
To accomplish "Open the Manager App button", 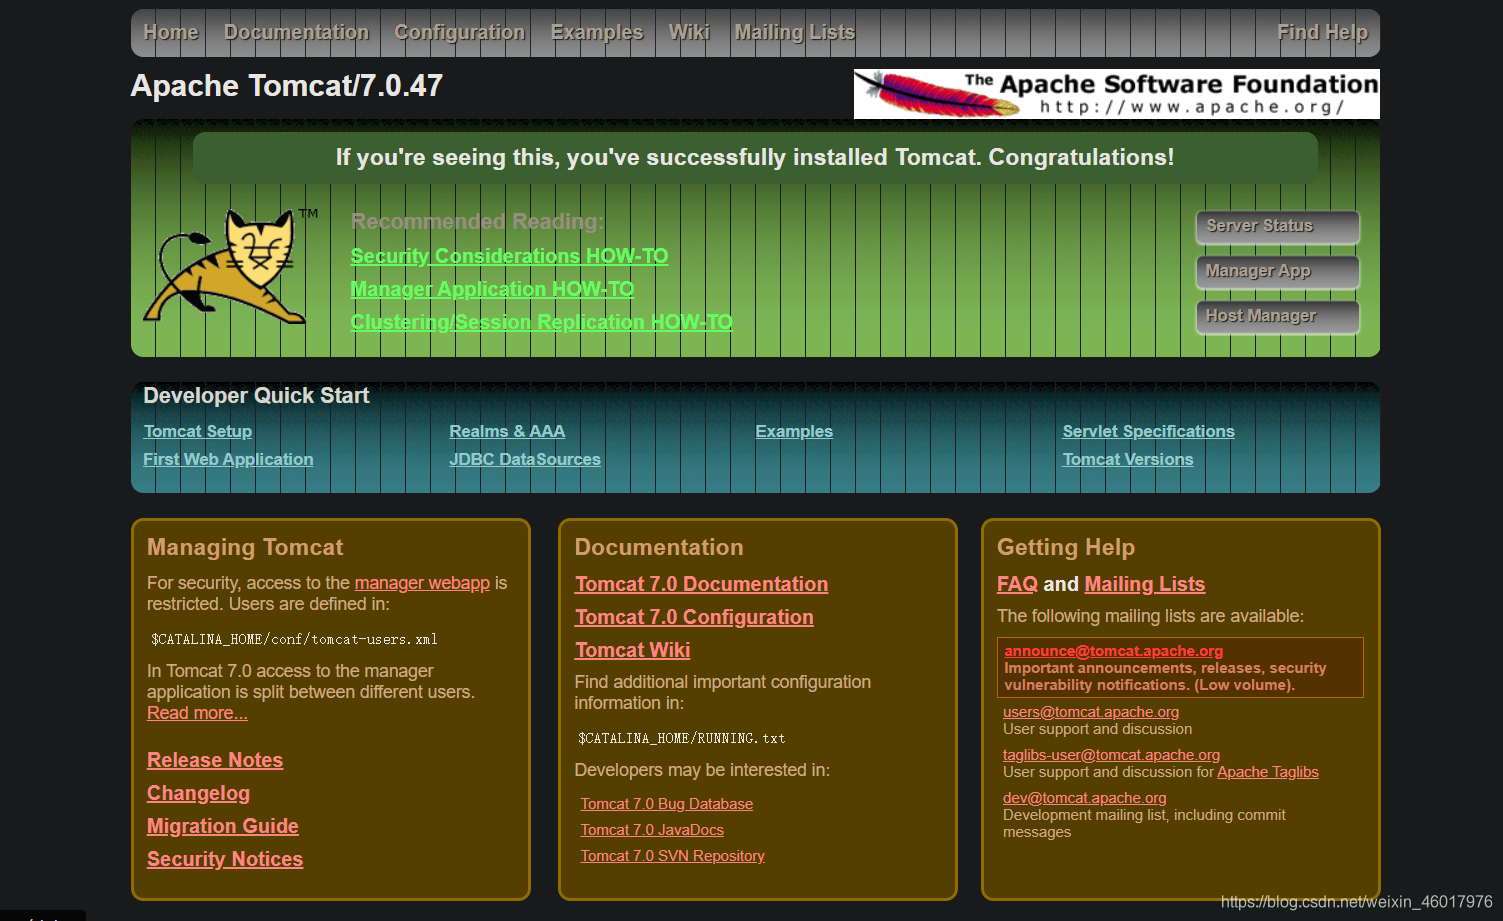I will (x=1278, y=272).
